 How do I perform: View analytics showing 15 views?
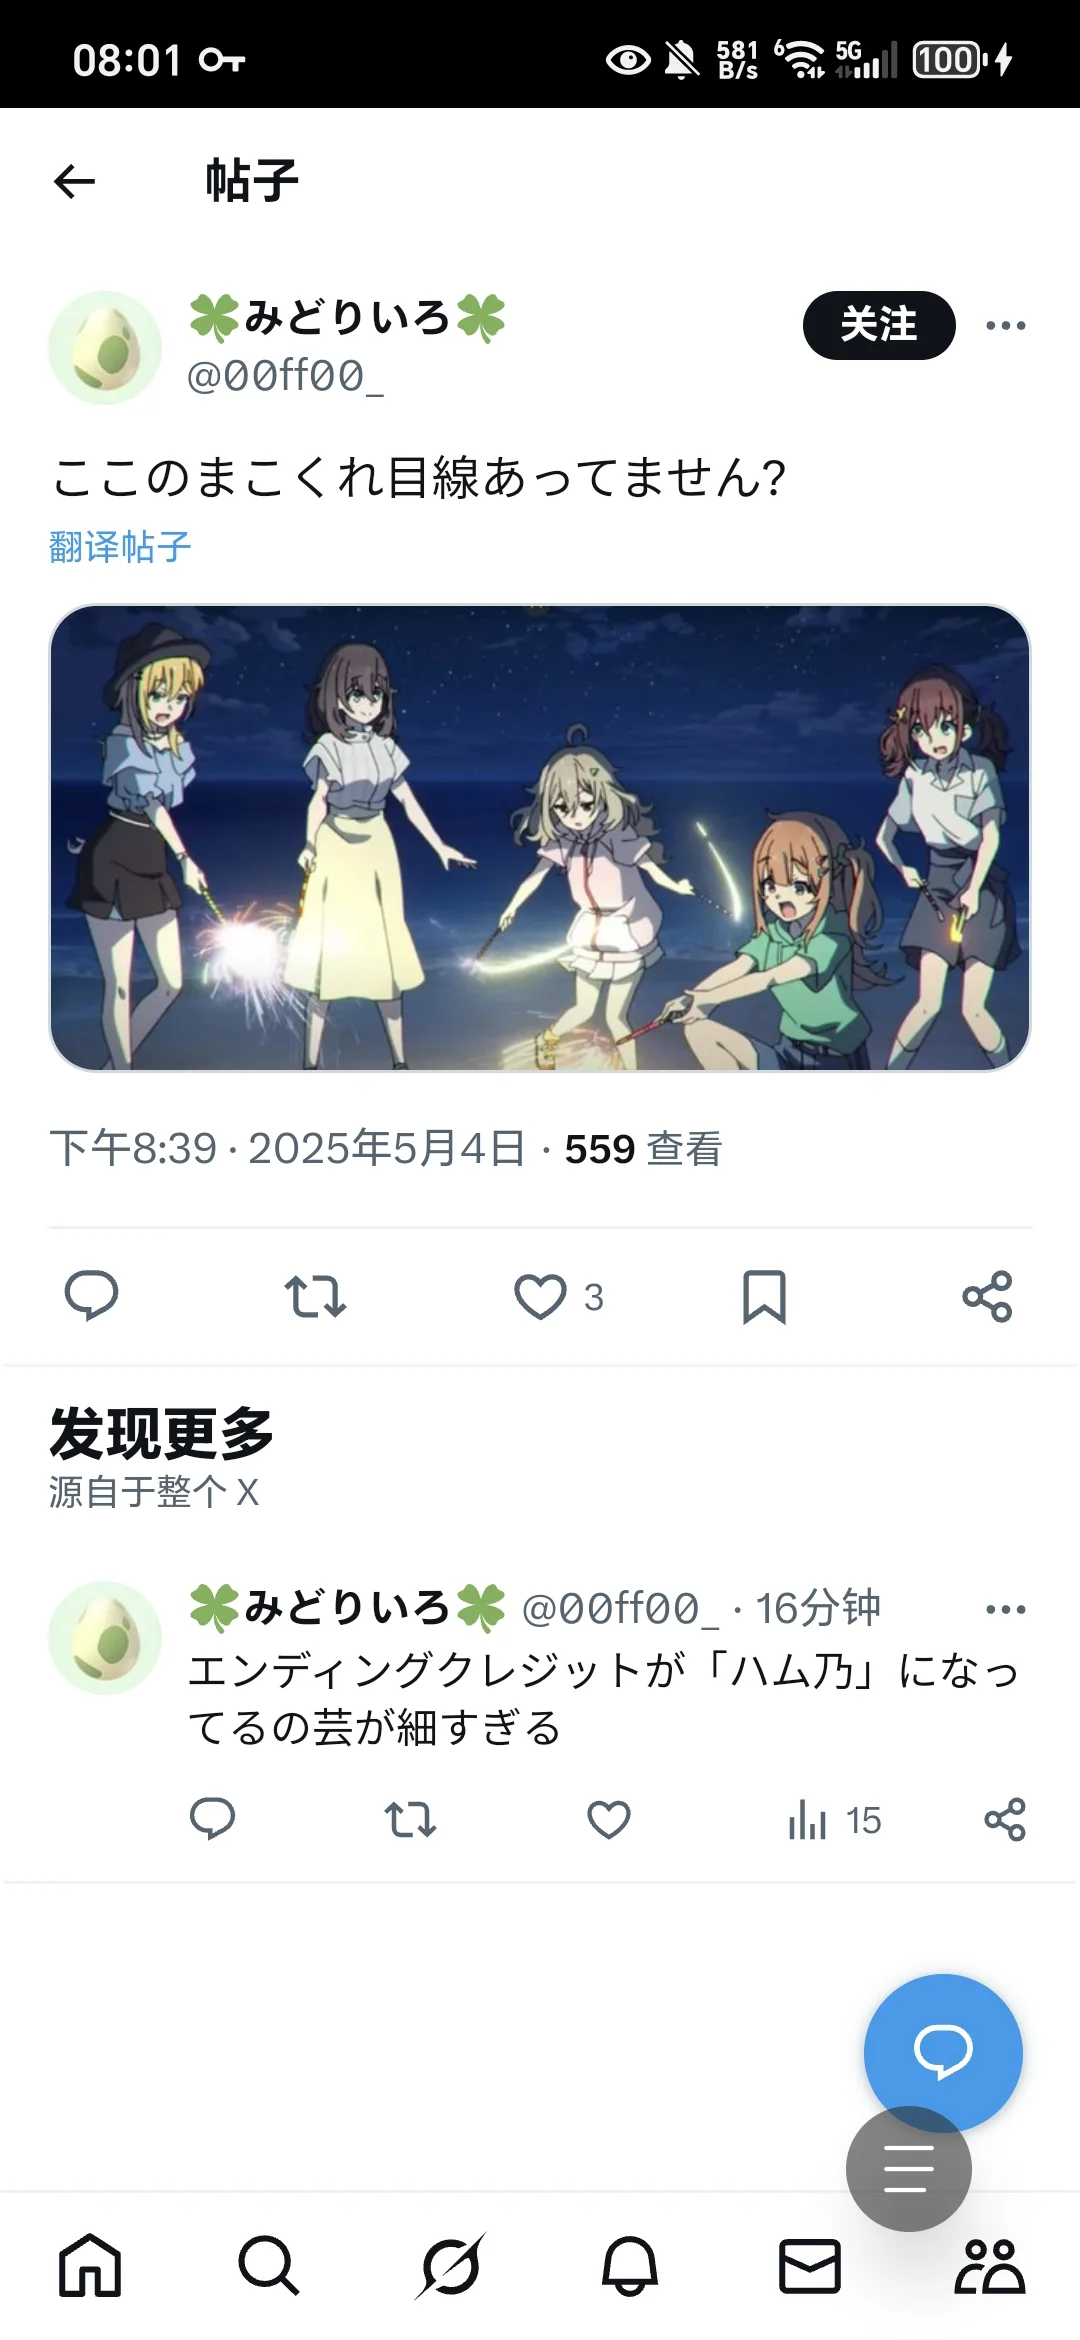(834, 1820)
